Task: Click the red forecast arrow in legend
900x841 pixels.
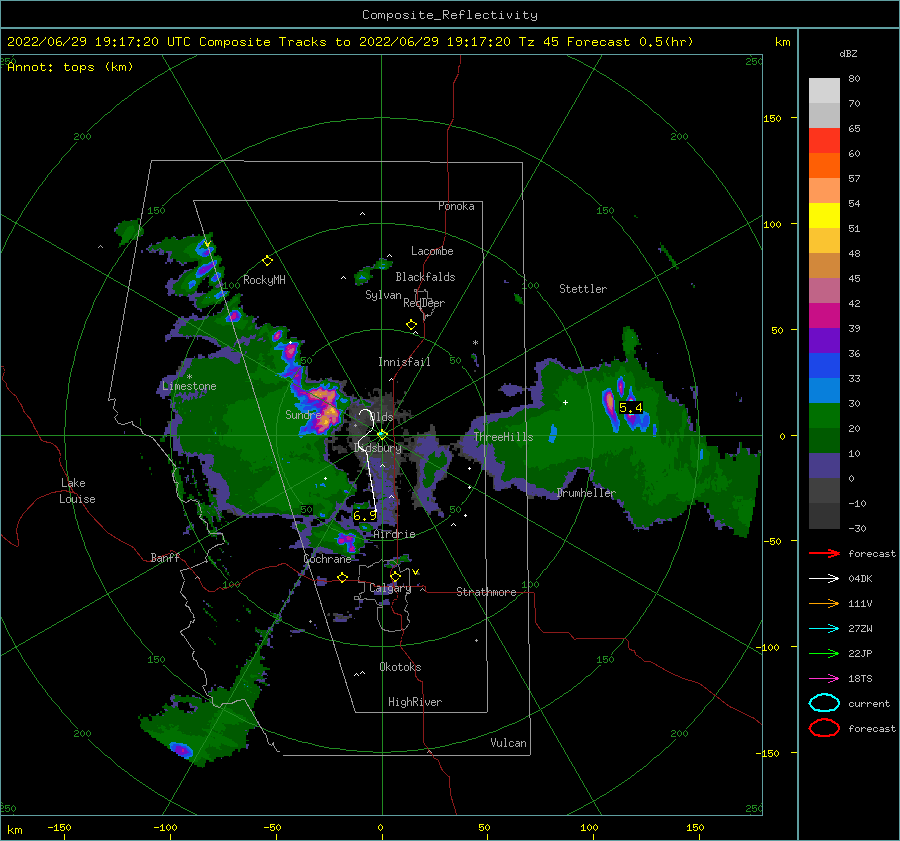Action: tap(824, 553)
